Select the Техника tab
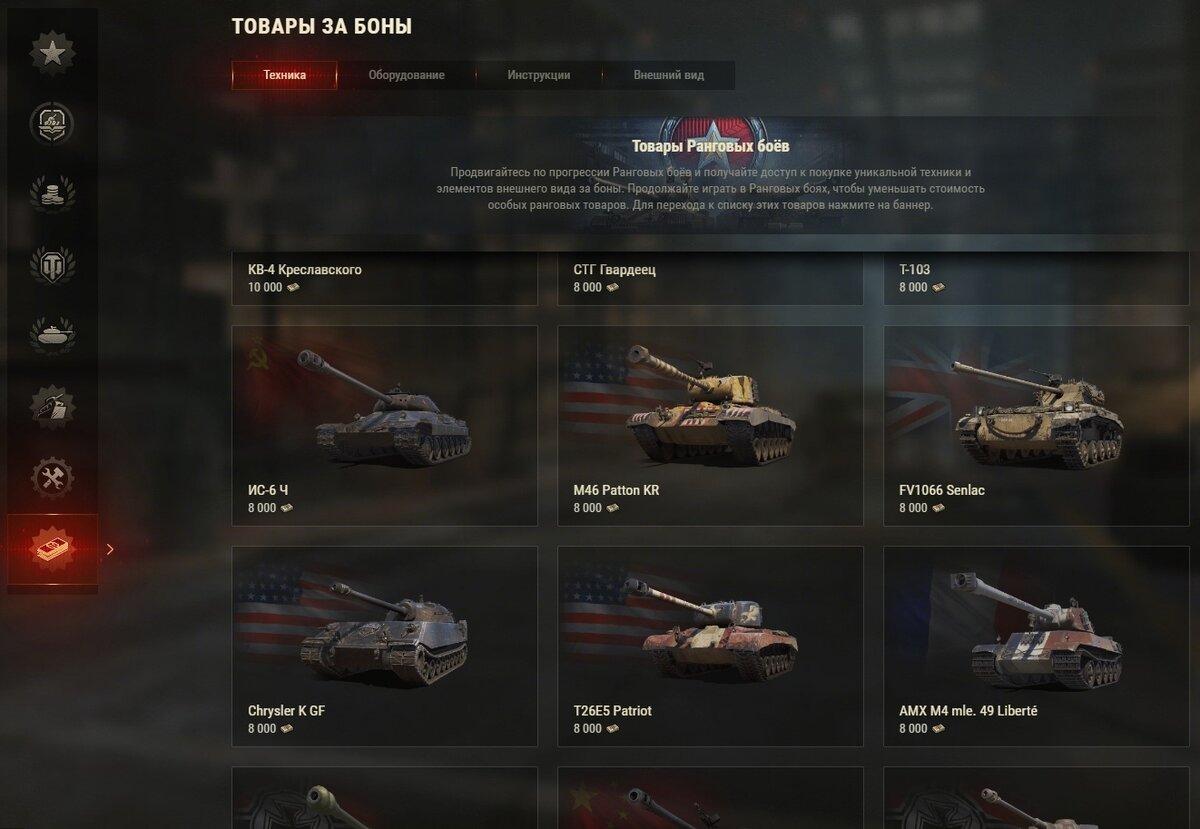The image size is (1200, 829). pos(285,75)
